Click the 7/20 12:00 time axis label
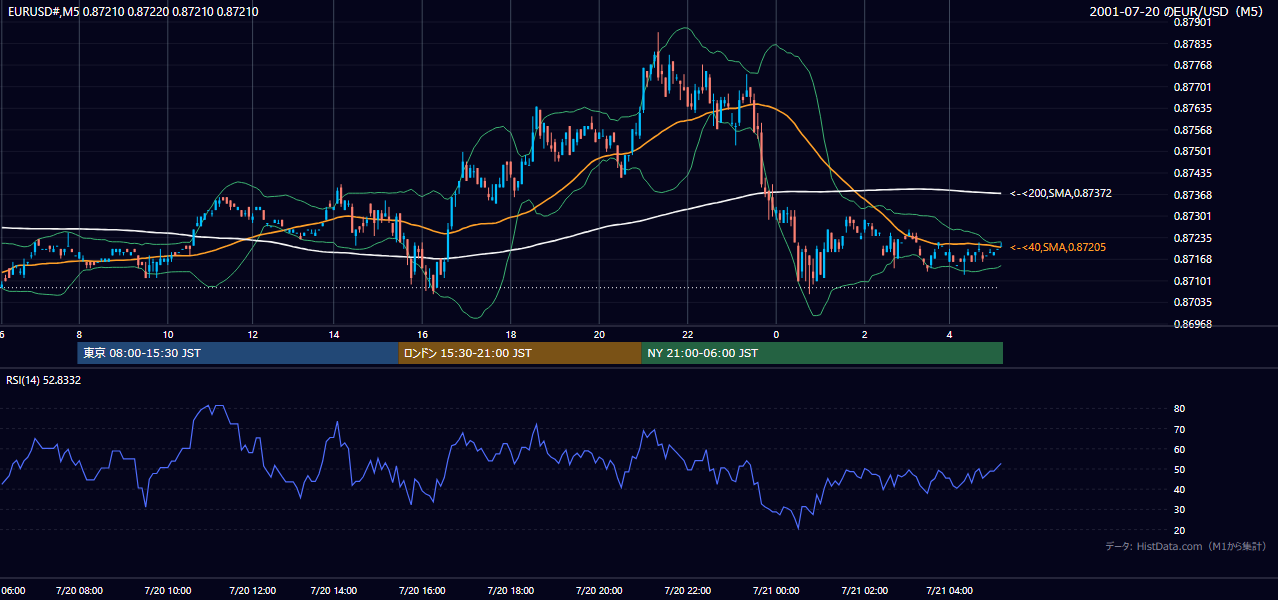The image size is (1278, 600). pyautogui.click(x=253, y=590)
